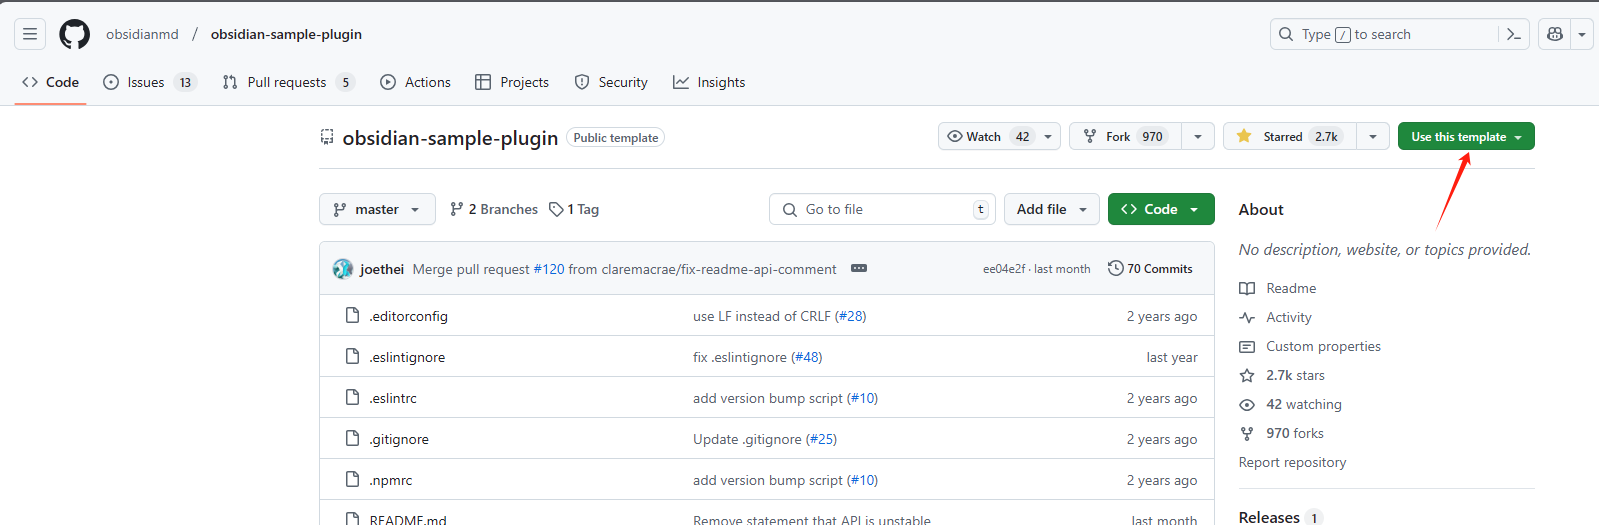Click the GitHub logo icon
This screenshot has width=1599, height=525.
74,34
